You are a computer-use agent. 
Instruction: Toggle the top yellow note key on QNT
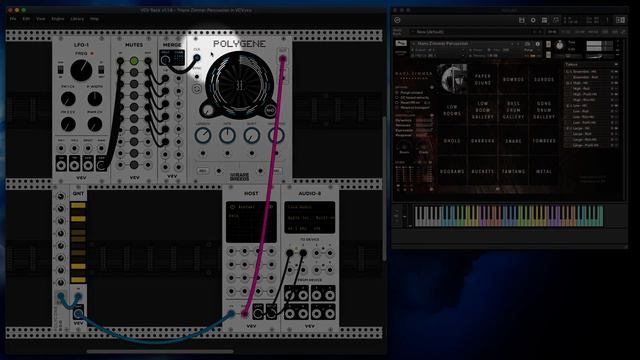[x=78, y=205]
